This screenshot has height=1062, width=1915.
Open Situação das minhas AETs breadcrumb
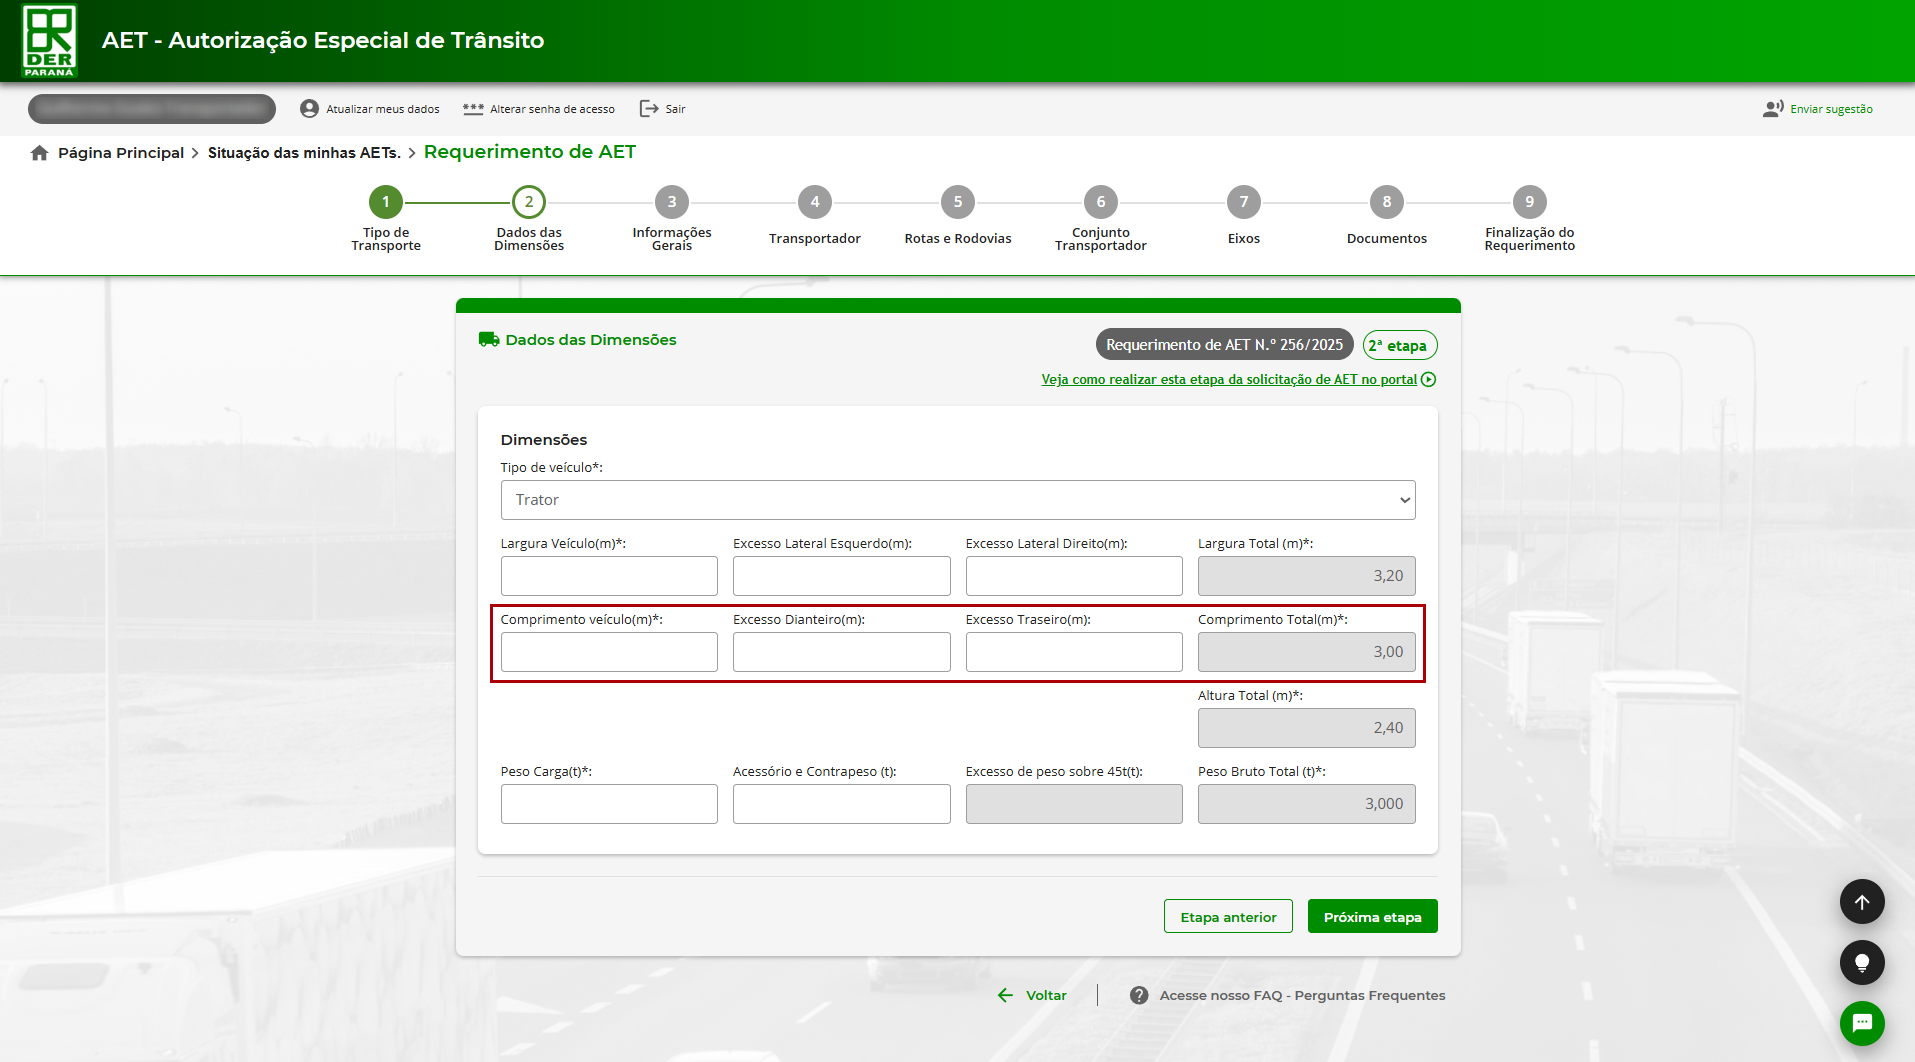(x=304, y=153)
